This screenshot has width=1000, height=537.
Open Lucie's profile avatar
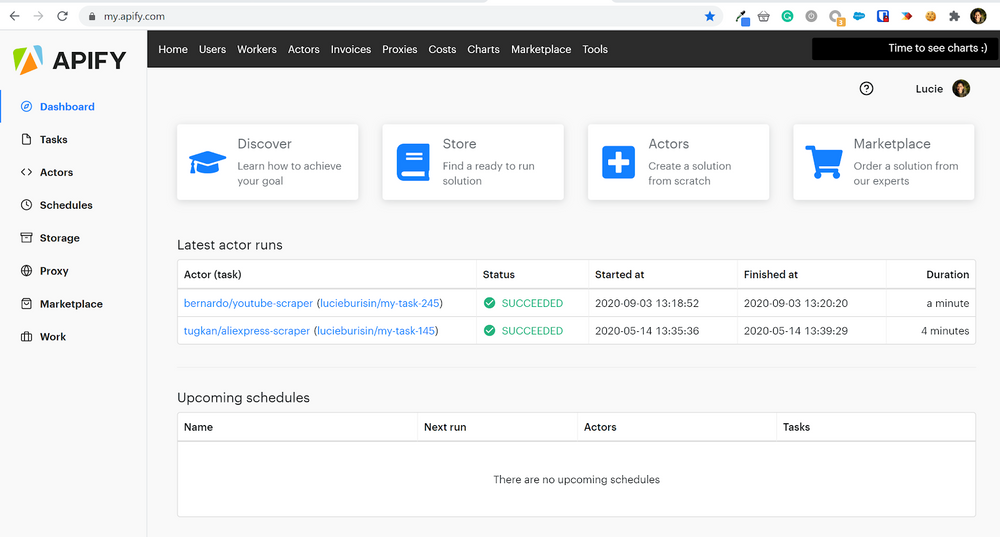pyautogui.click(x=961, y=88)
